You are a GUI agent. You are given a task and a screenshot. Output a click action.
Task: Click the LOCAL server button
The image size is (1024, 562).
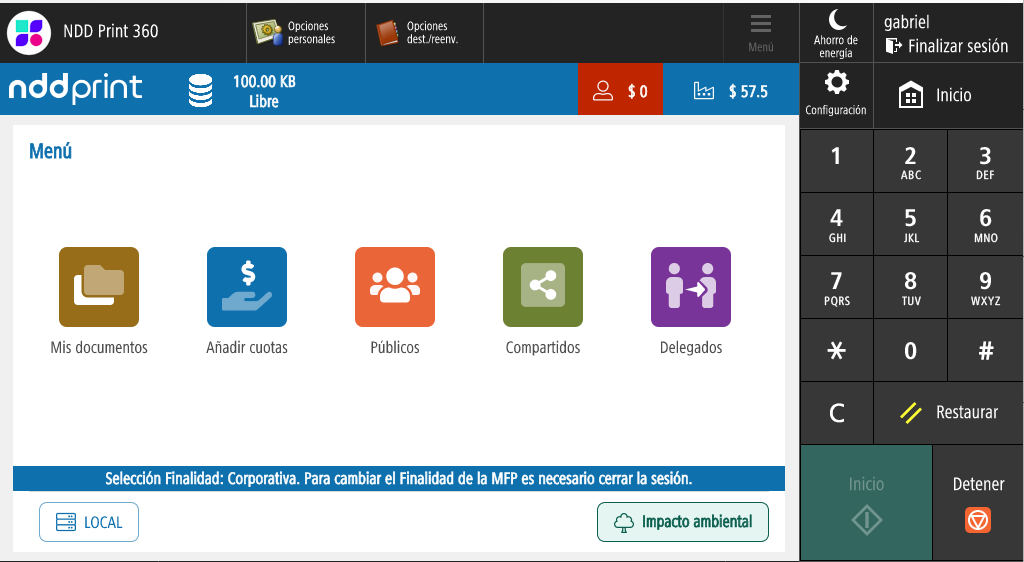[x=89, y=522]
